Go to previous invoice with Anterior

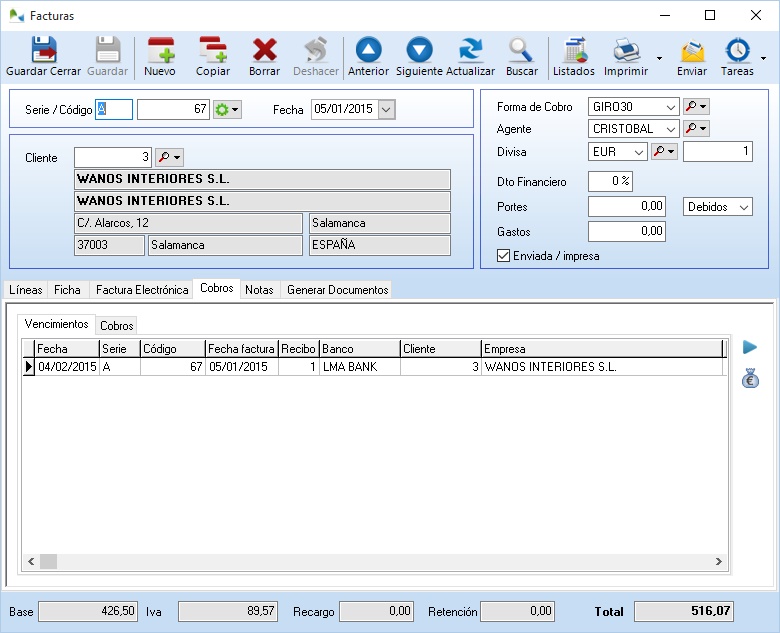coord(368,50)
